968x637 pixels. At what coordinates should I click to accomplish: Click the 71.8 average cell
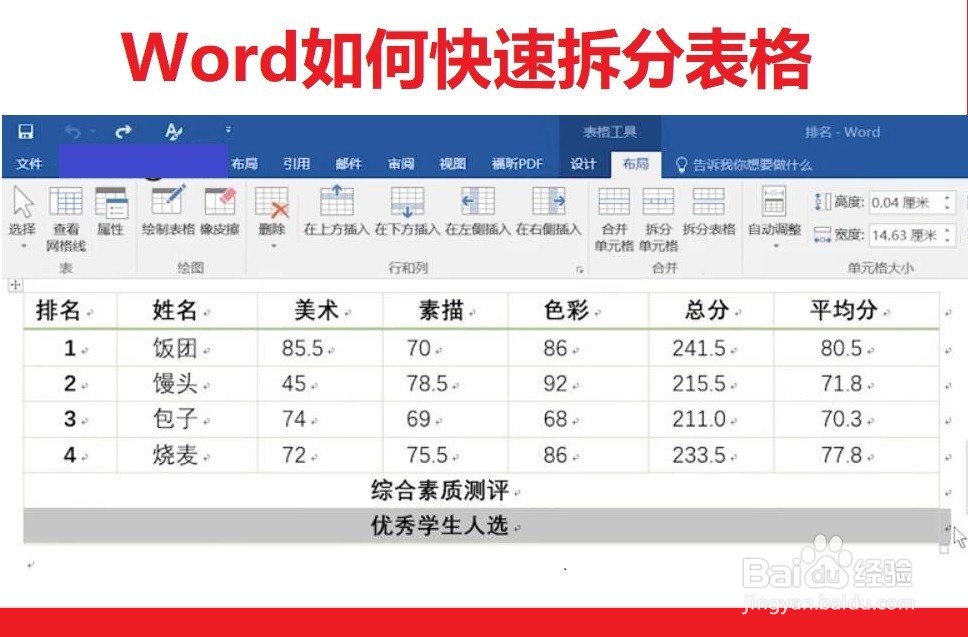pyautogui.click(x=856, y=384)
